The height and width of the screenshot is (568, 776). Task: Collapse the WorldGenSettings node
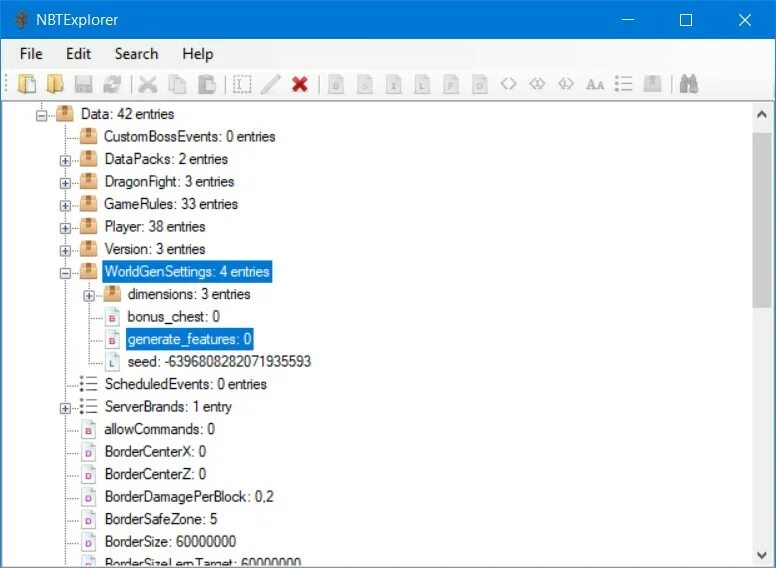pyautogui.click(x=65, y=273)
